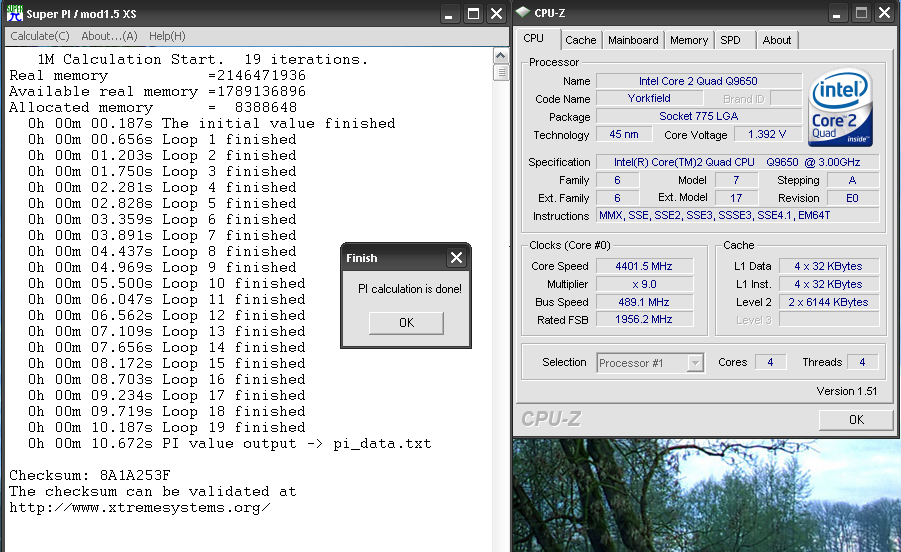Click the Version 1.51 label

[x=846, y=391]
